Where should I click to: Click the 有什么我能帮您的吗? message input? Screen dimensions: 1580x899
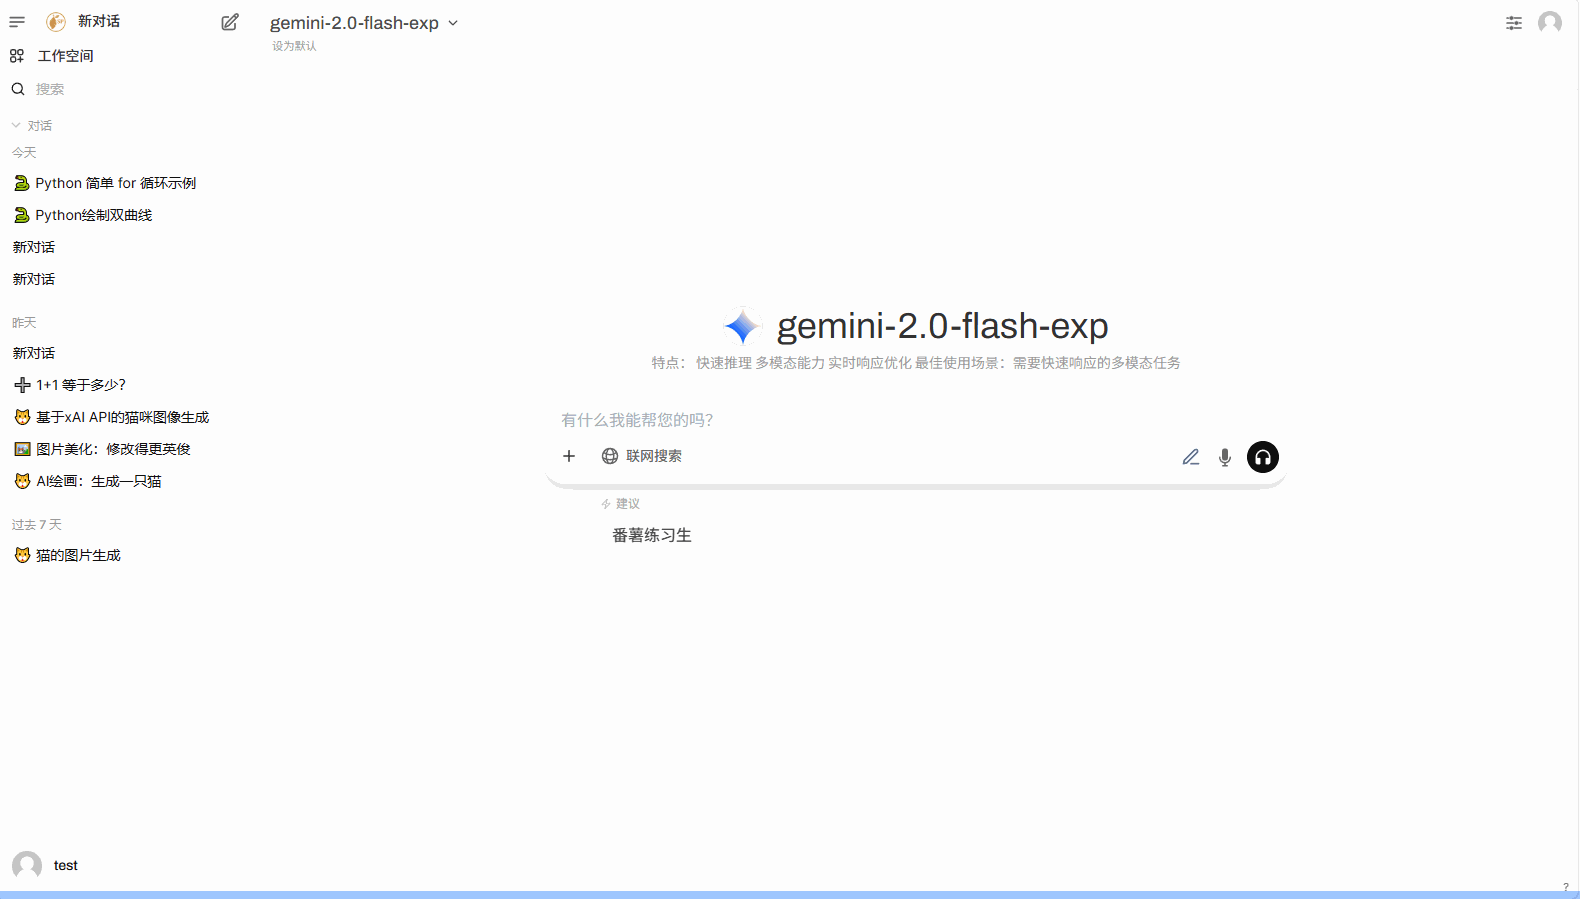coord(915,420)
